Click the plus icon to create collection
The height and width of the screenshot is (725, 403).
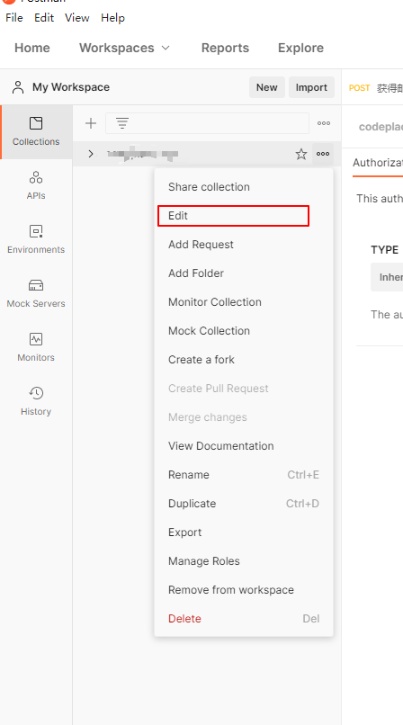point(91,123)
